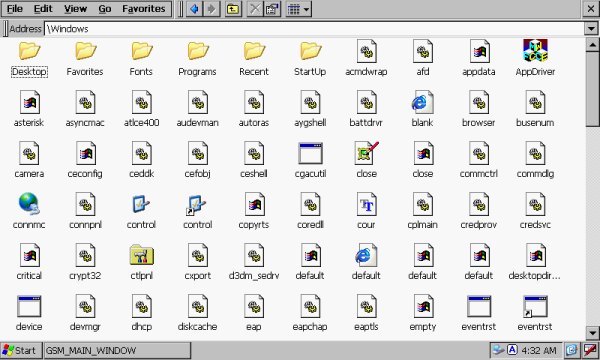
Task: Click the taskbar clock 4:32 AM
Action: point(539,350)
